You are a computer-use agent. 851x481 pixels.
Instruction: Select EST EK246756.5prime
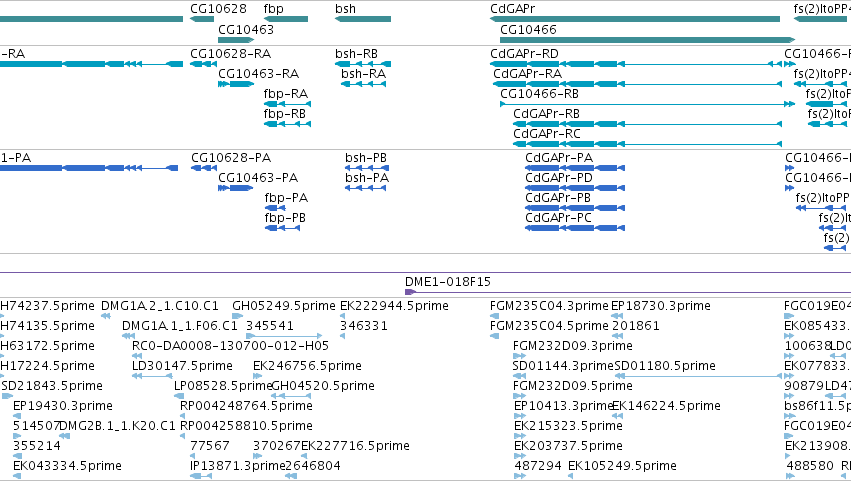(x=307, y=366)
